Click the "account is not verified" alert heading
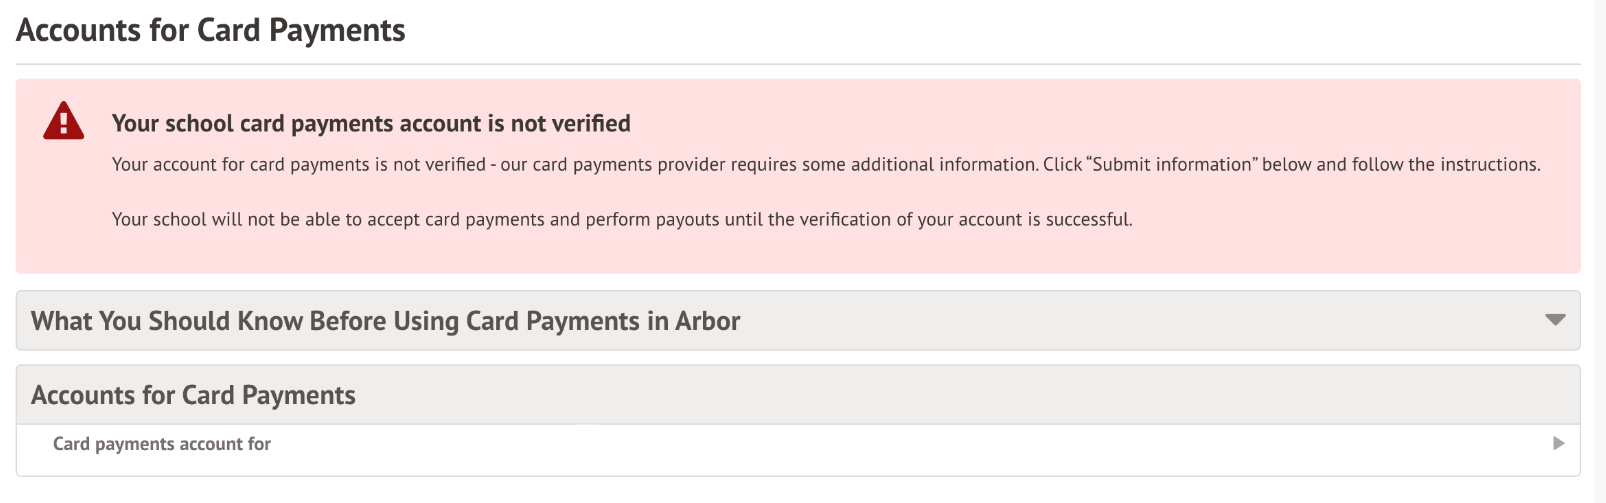Viewport: 1606px width, 503px height. (x=371, y=124)
